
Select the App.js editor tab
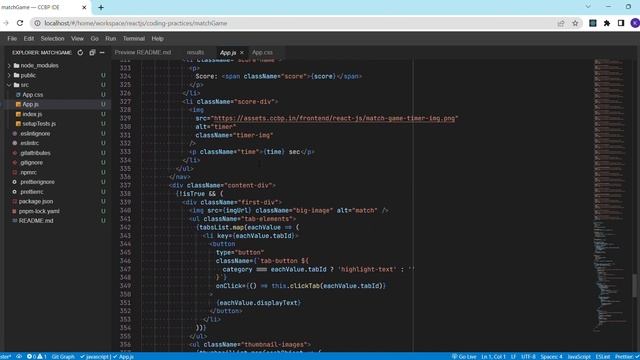click(x=228, y=53)
